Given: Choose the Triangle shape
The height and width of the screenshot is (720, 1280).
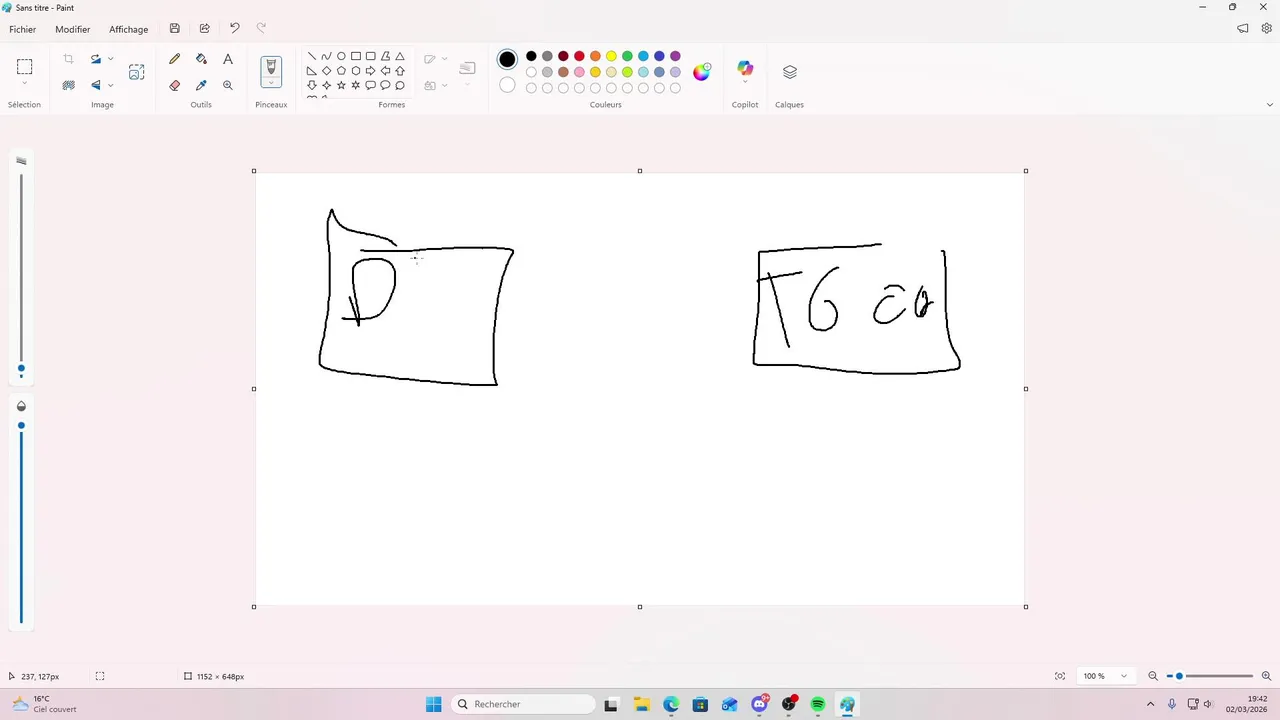Looking at the screenshot, I should (x=400, y=56).
